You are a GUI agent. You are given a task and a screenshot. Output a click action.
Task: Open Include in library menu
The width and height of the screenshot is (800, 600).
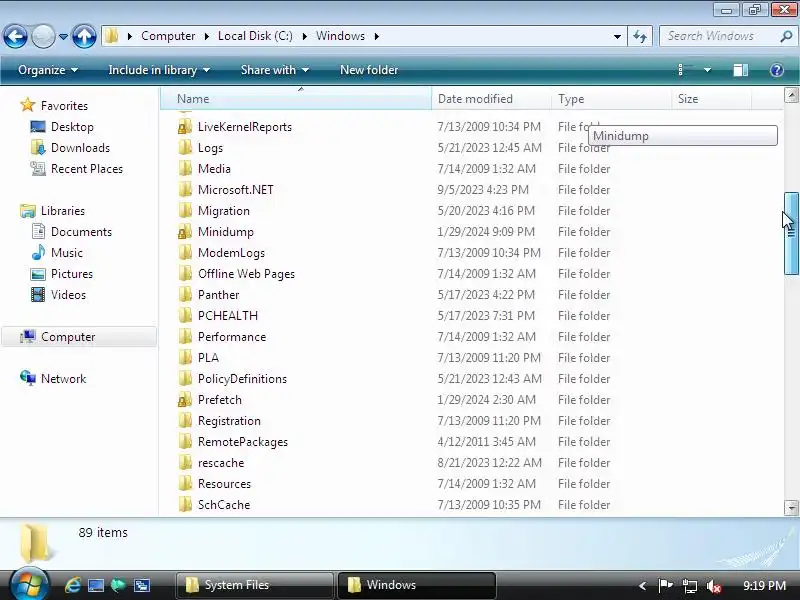coord(159,70)
